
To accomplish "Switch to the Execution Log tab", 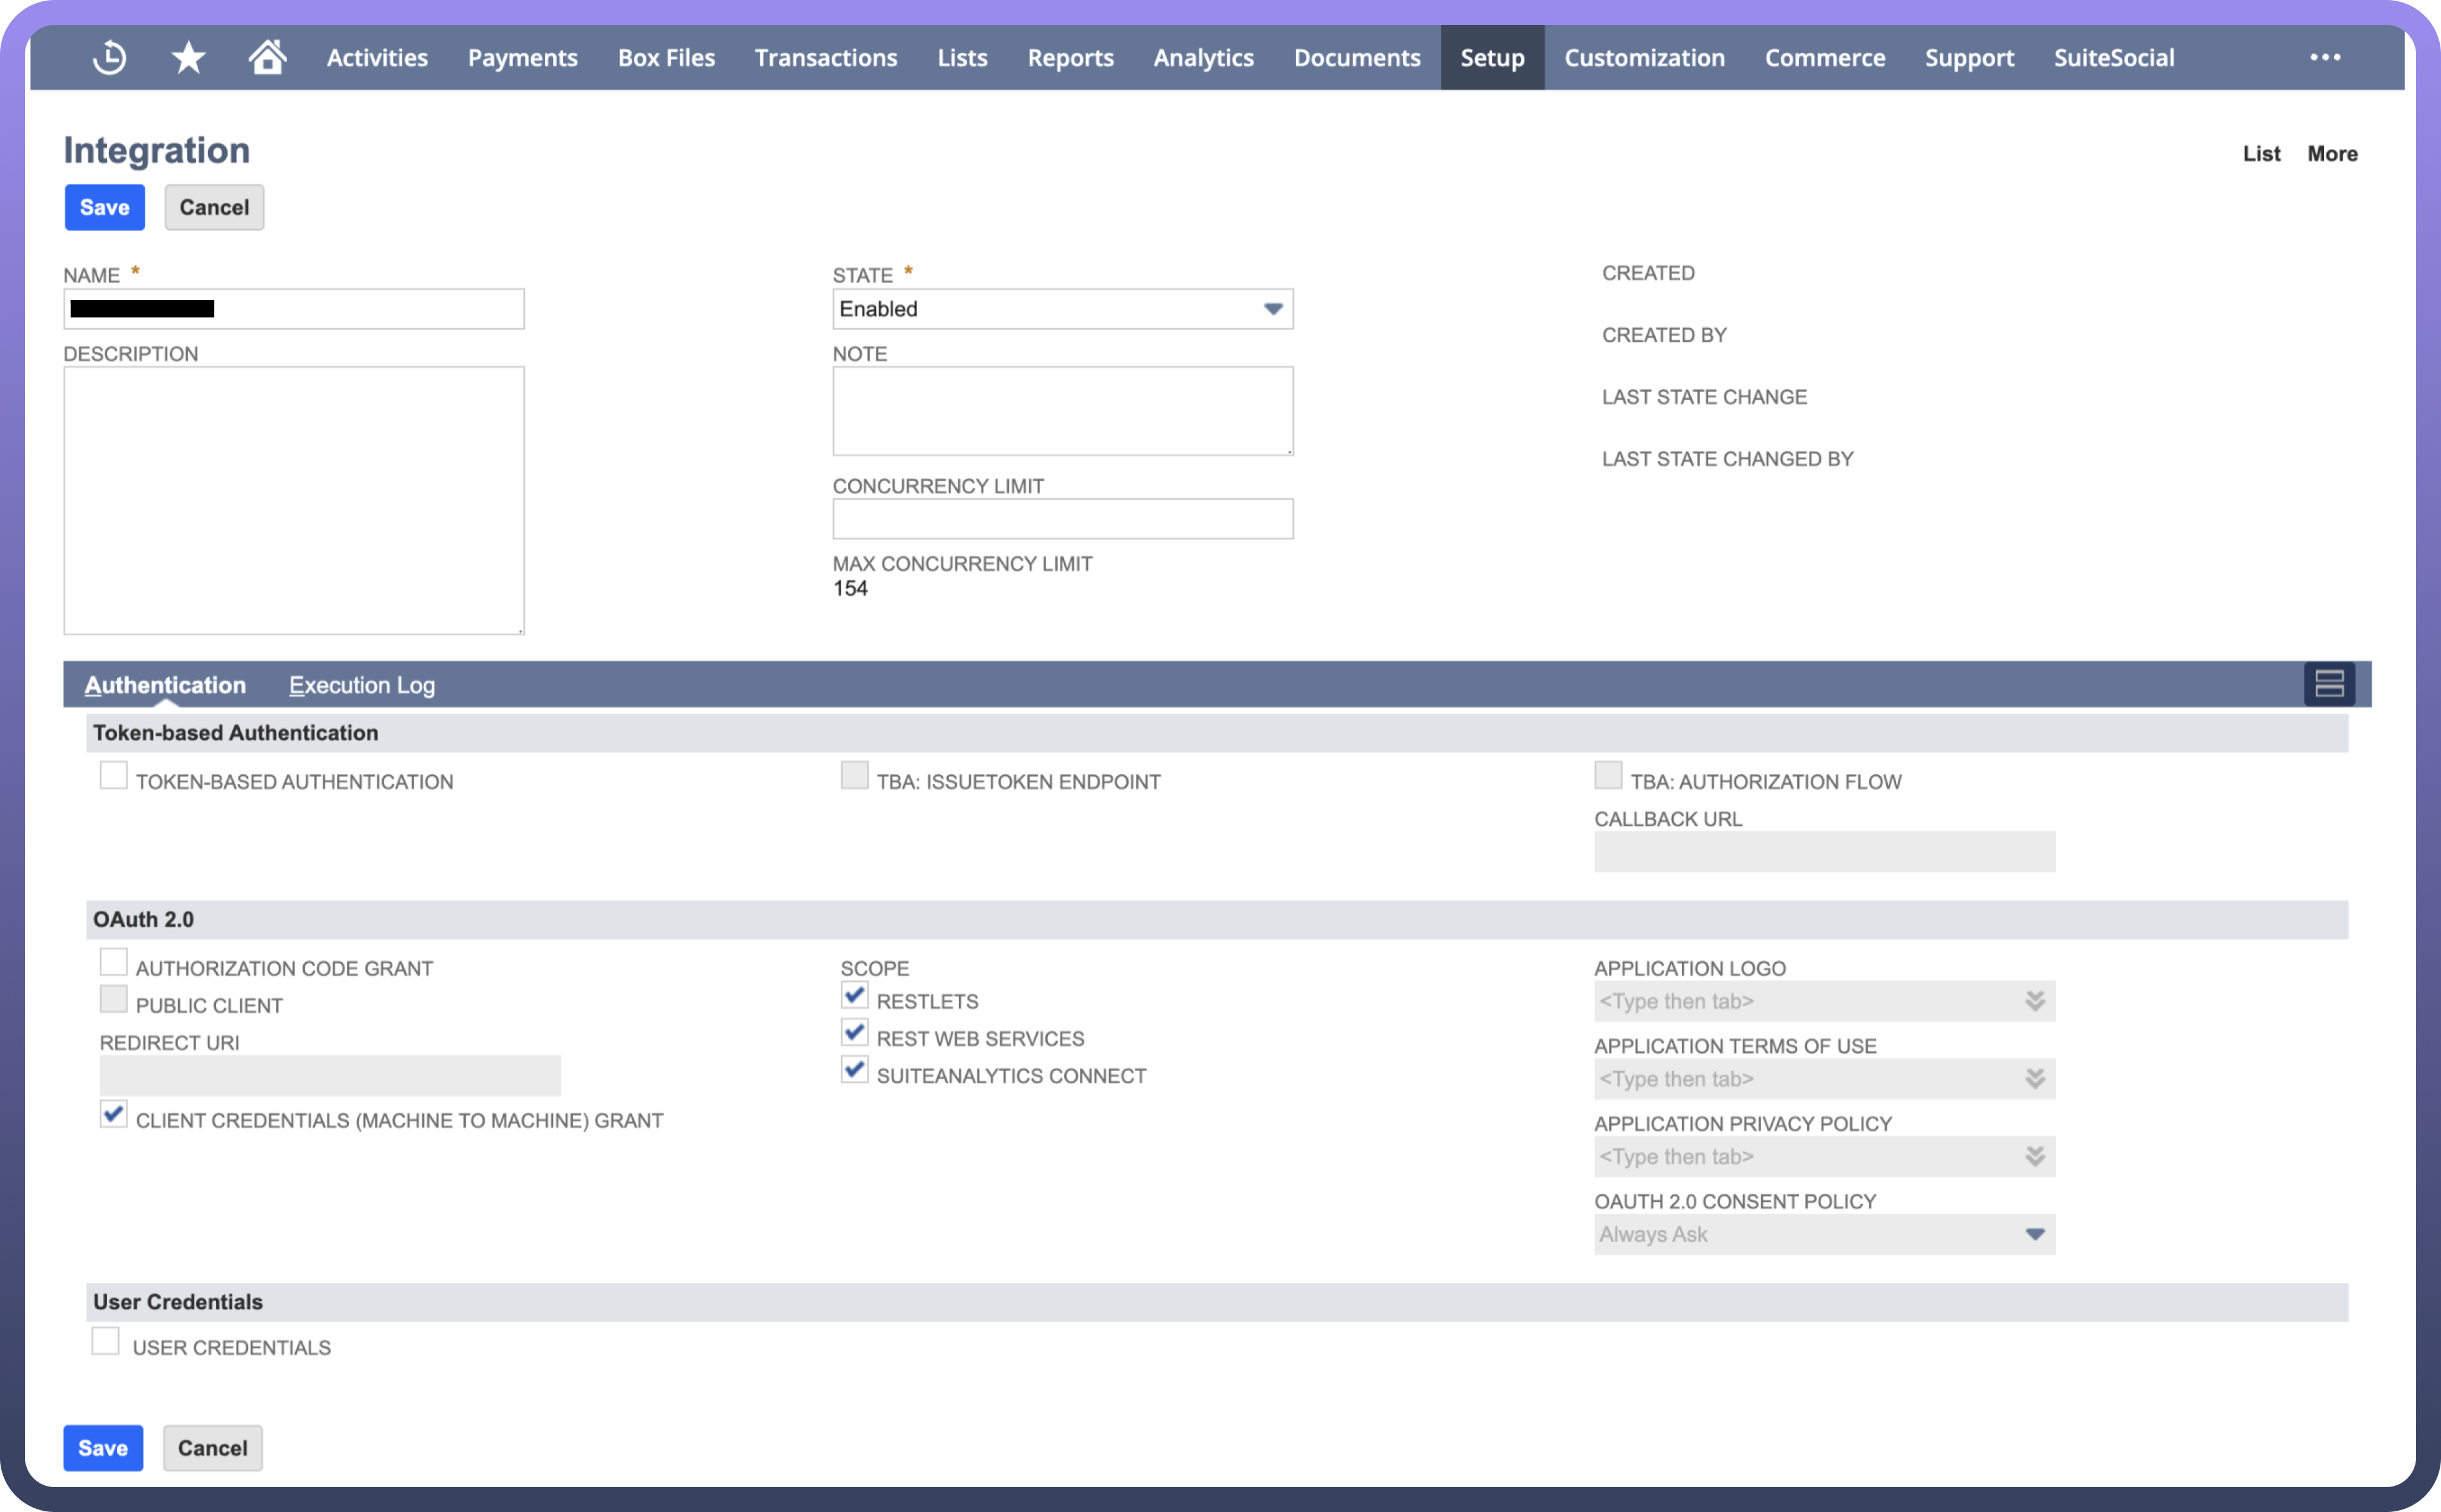I will (x=362, y=685).
